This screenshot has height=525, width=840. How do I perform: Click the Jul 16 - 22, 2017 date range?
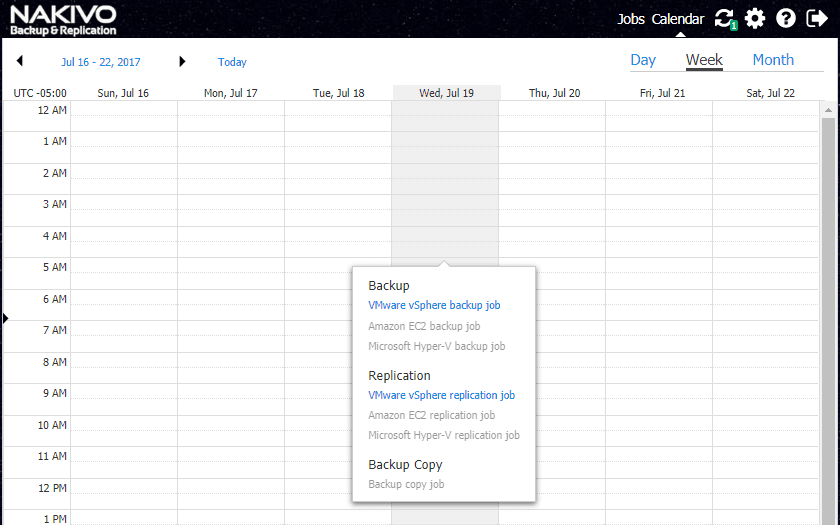tap(101, 62)
